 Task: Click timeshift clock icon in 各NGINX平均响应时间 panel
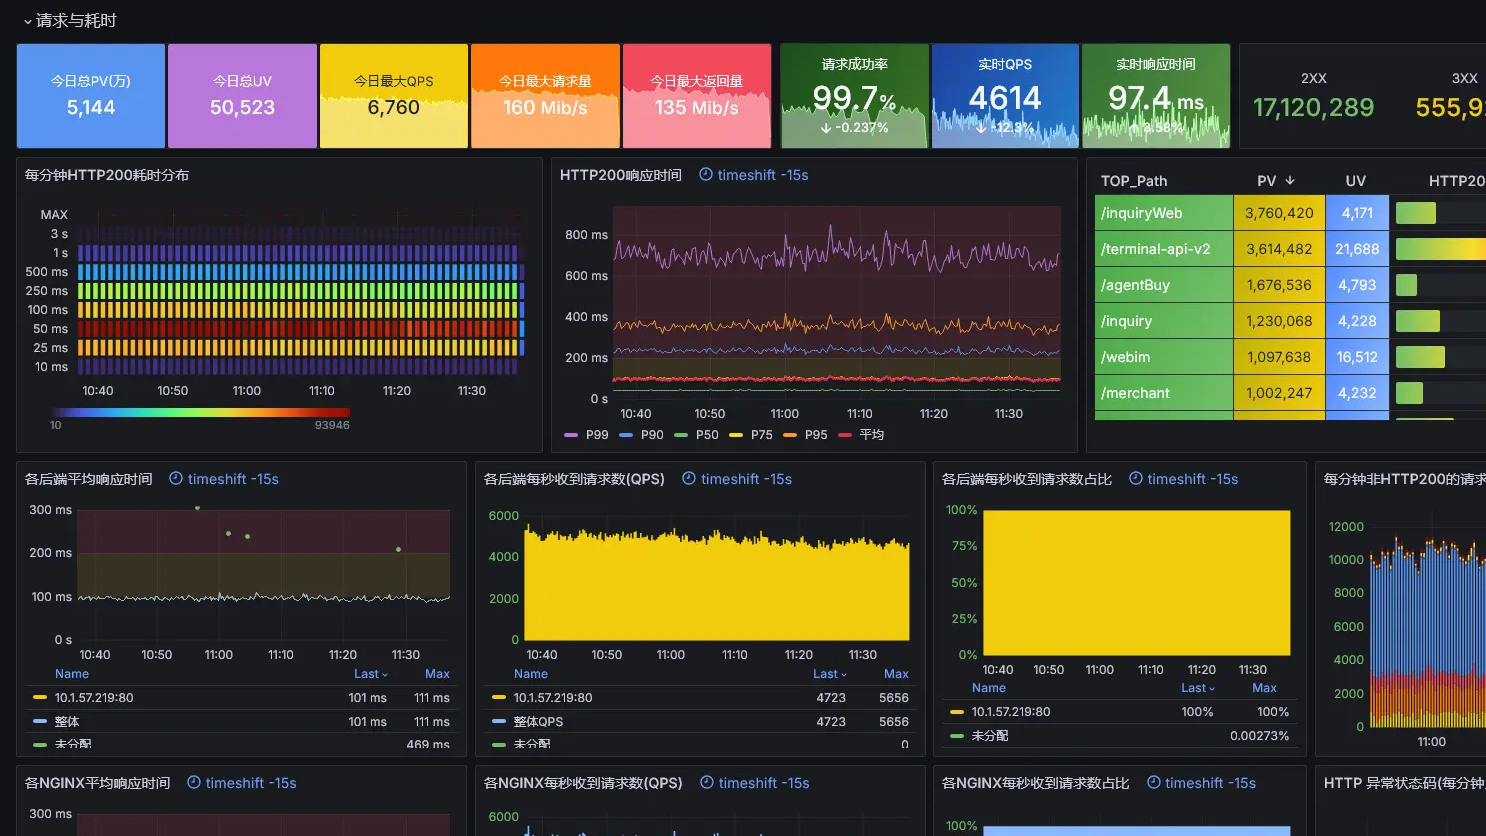coord(194,783)
